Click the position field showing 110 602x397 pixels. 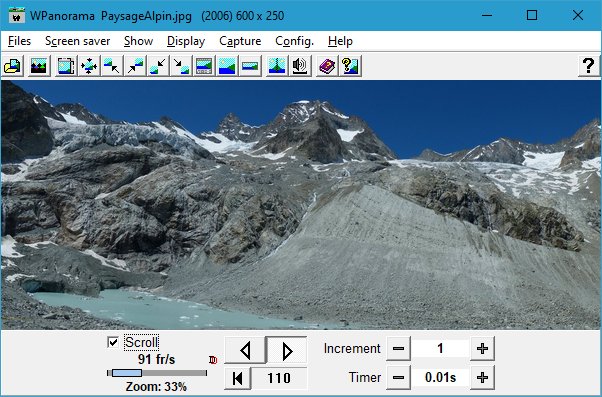[x=279, y=378]
